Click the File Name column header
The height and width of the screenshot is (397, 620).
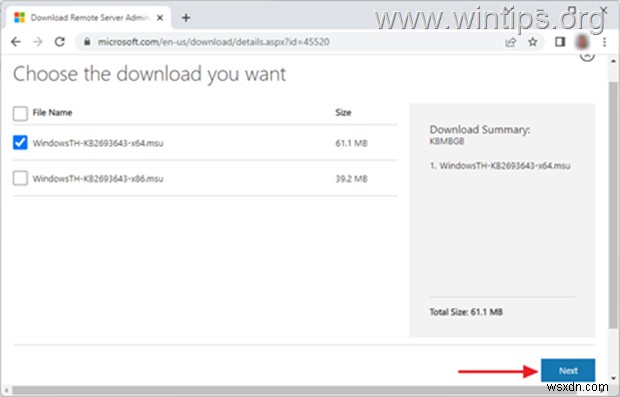[52, 113]
